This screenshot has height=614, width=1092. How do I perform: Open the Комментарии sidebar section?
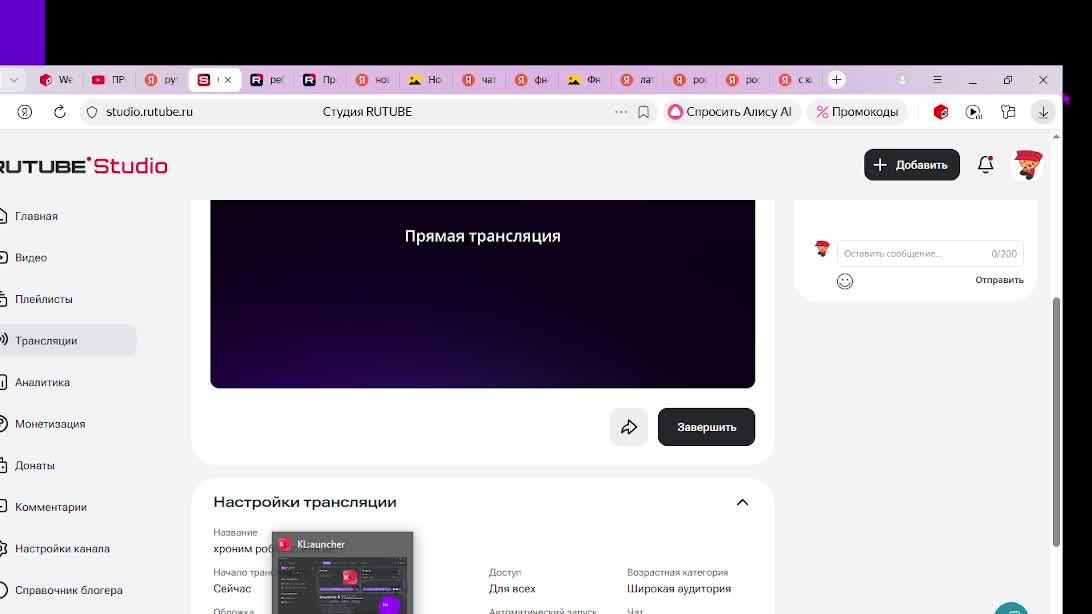tap(50, 507)
